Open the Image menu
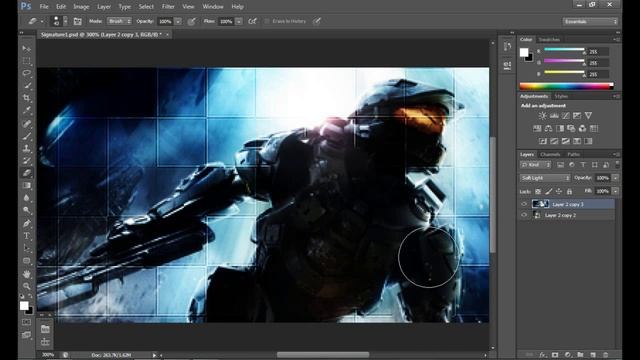Image resolution: width=640 pixels, height=360 pixels. coord(81,7)
